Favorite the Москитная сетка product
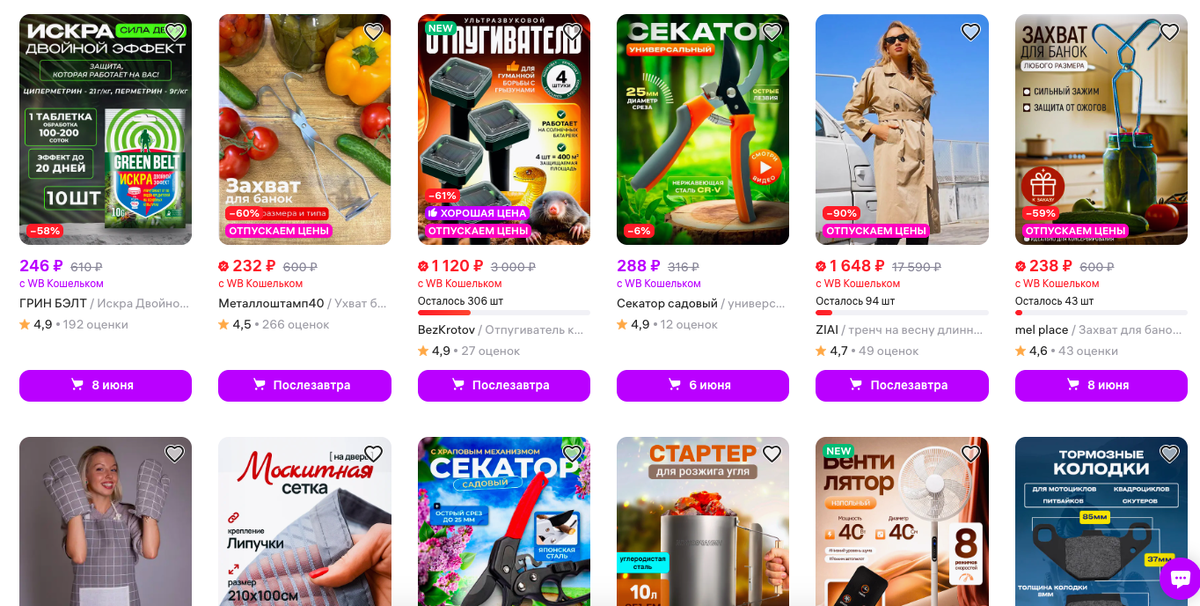Image resolution: width=1200 pixels, height=606 pixels. [373, 454]
